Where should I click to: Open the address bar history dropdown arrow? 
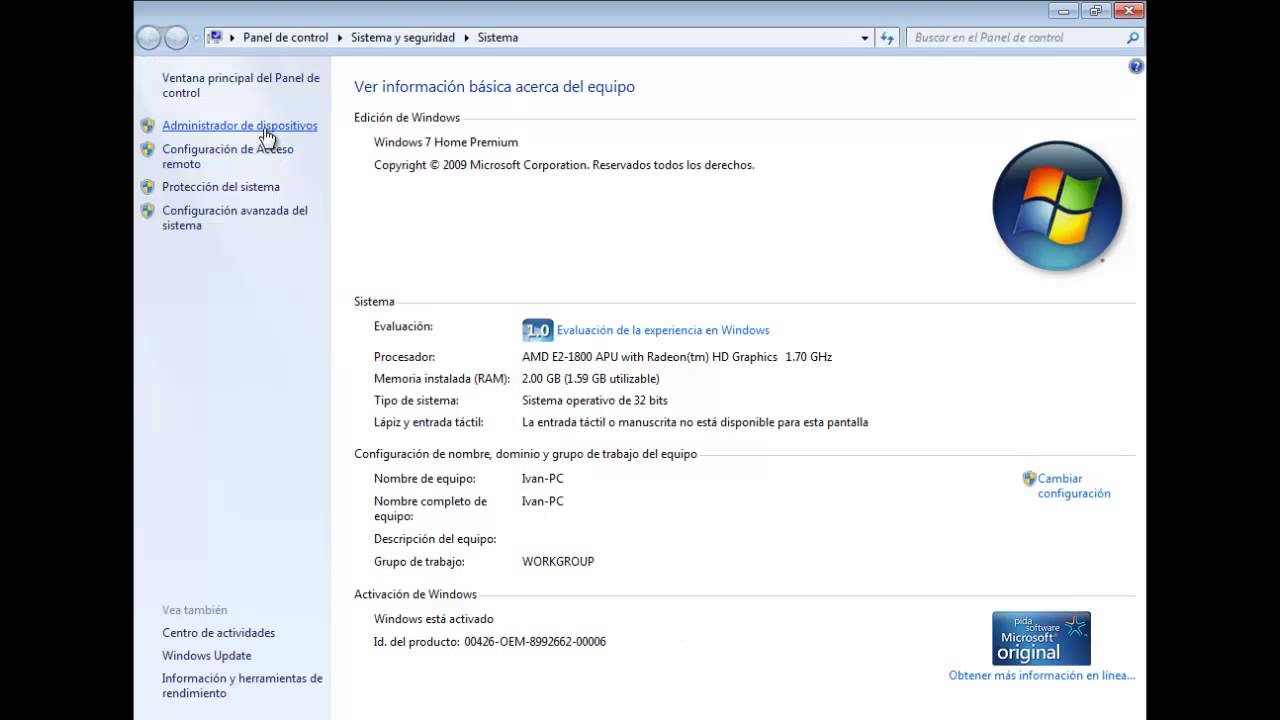(x=865, y=38)
